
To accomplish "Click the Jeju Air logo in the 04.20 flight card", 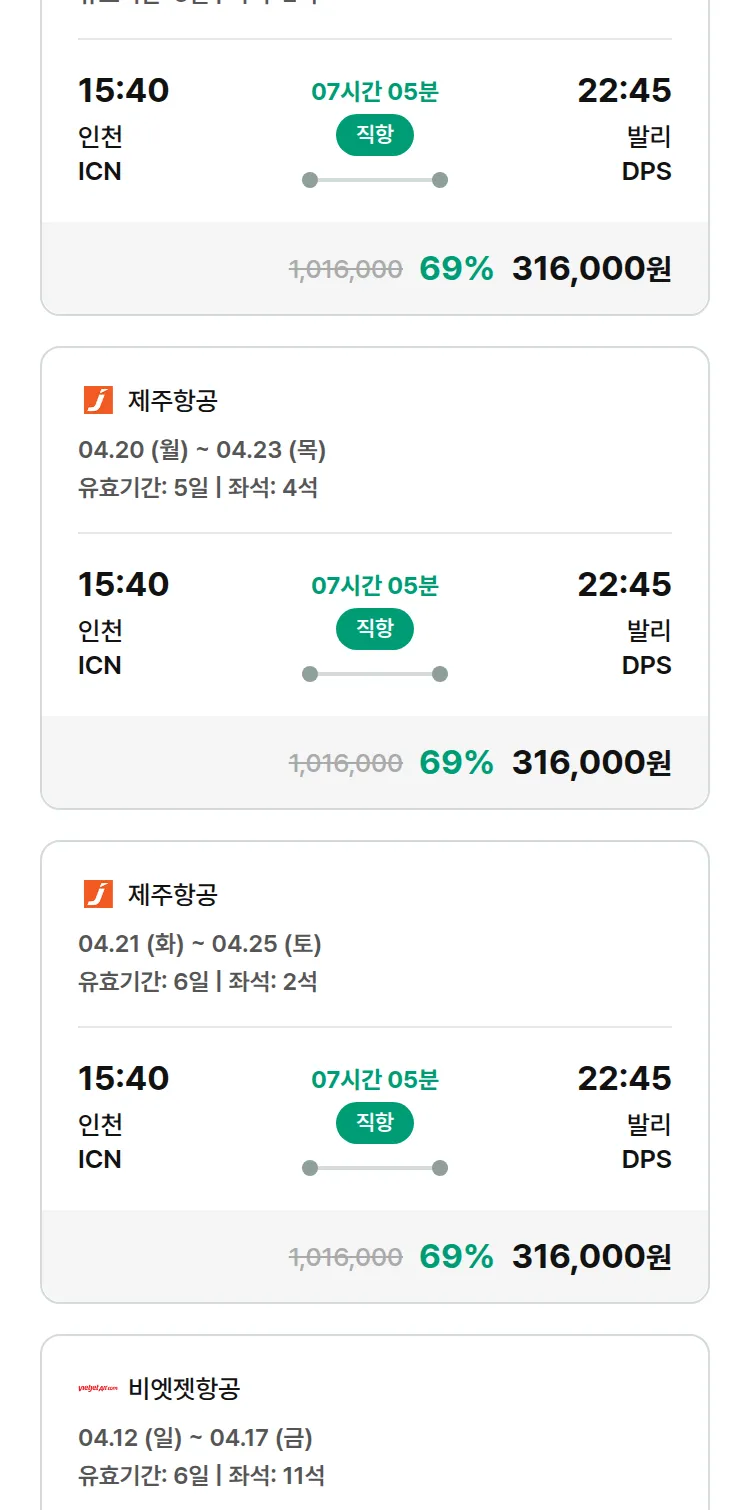I will click(98, 400).
